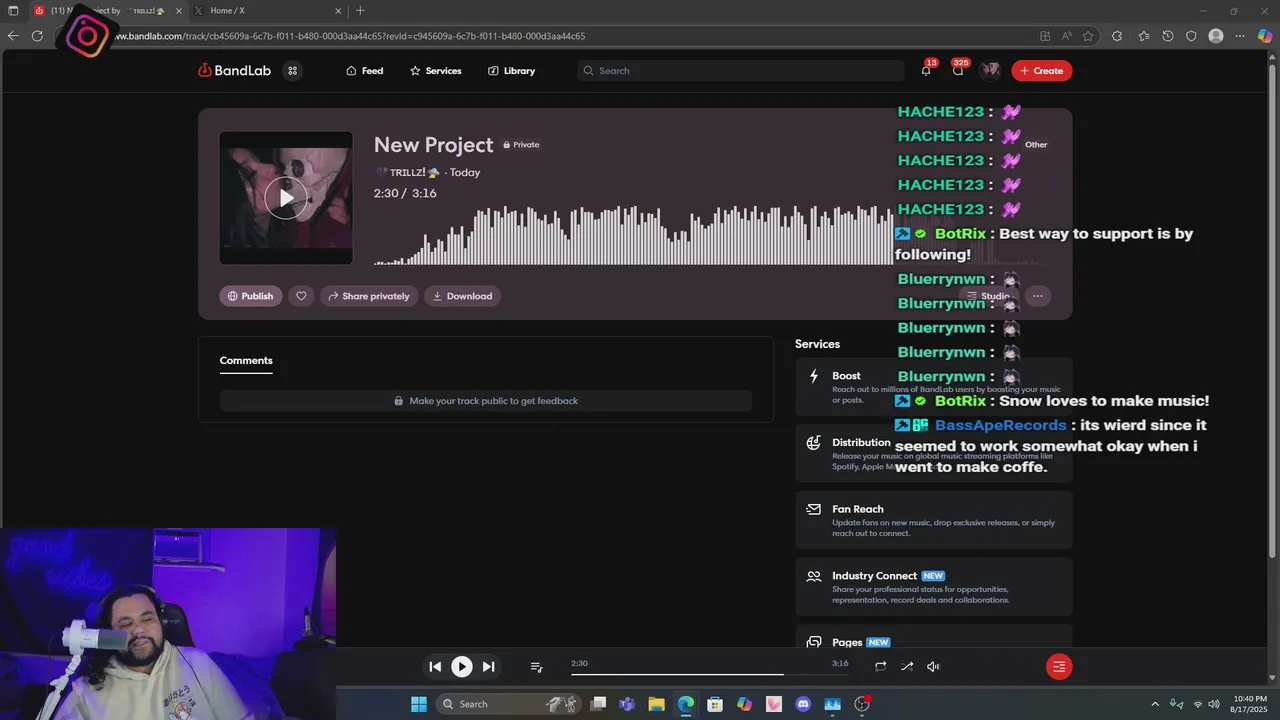This screenshot has width=1280, height=720.
Task: Click the track cover art thumbnail
Action: pyautogui.click(x=286, y=198)
